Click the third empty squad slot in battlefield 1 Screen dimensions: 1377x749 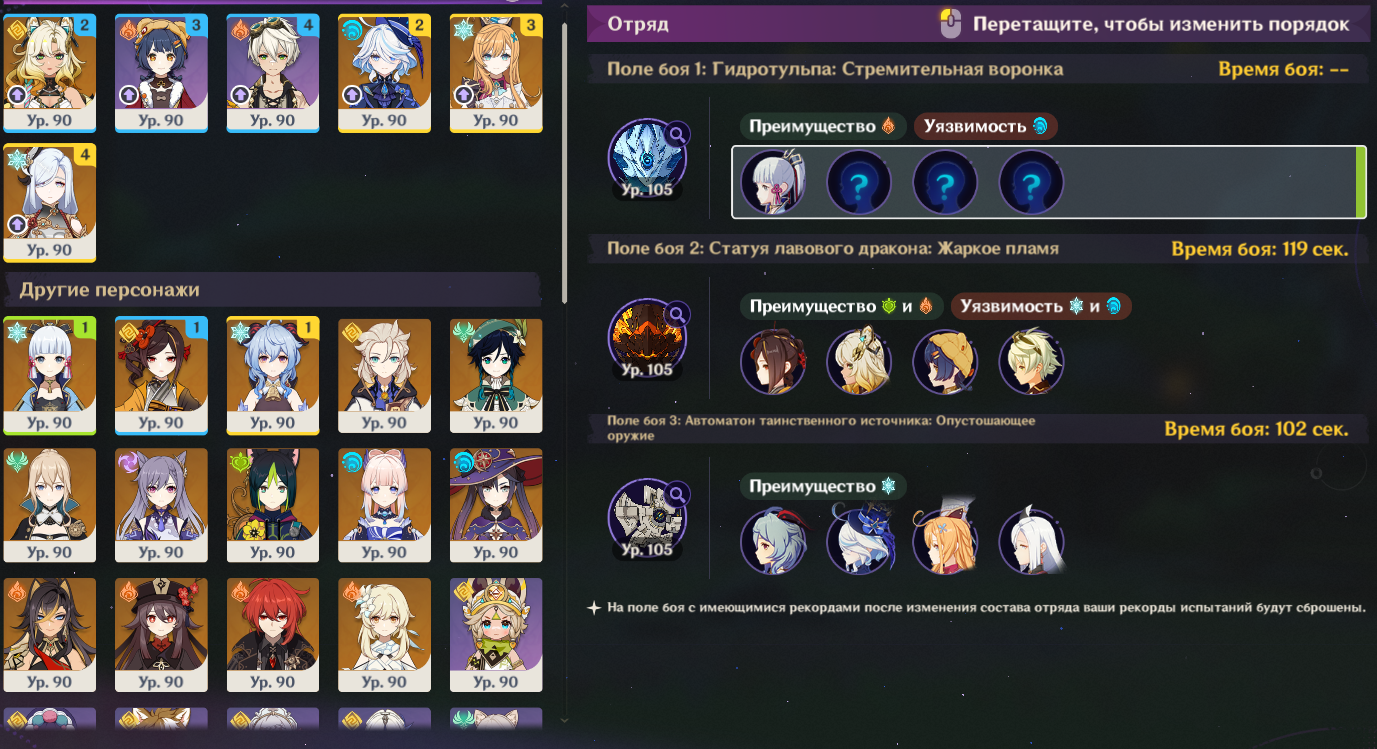pyautogui.click(x=1031, y=182)
